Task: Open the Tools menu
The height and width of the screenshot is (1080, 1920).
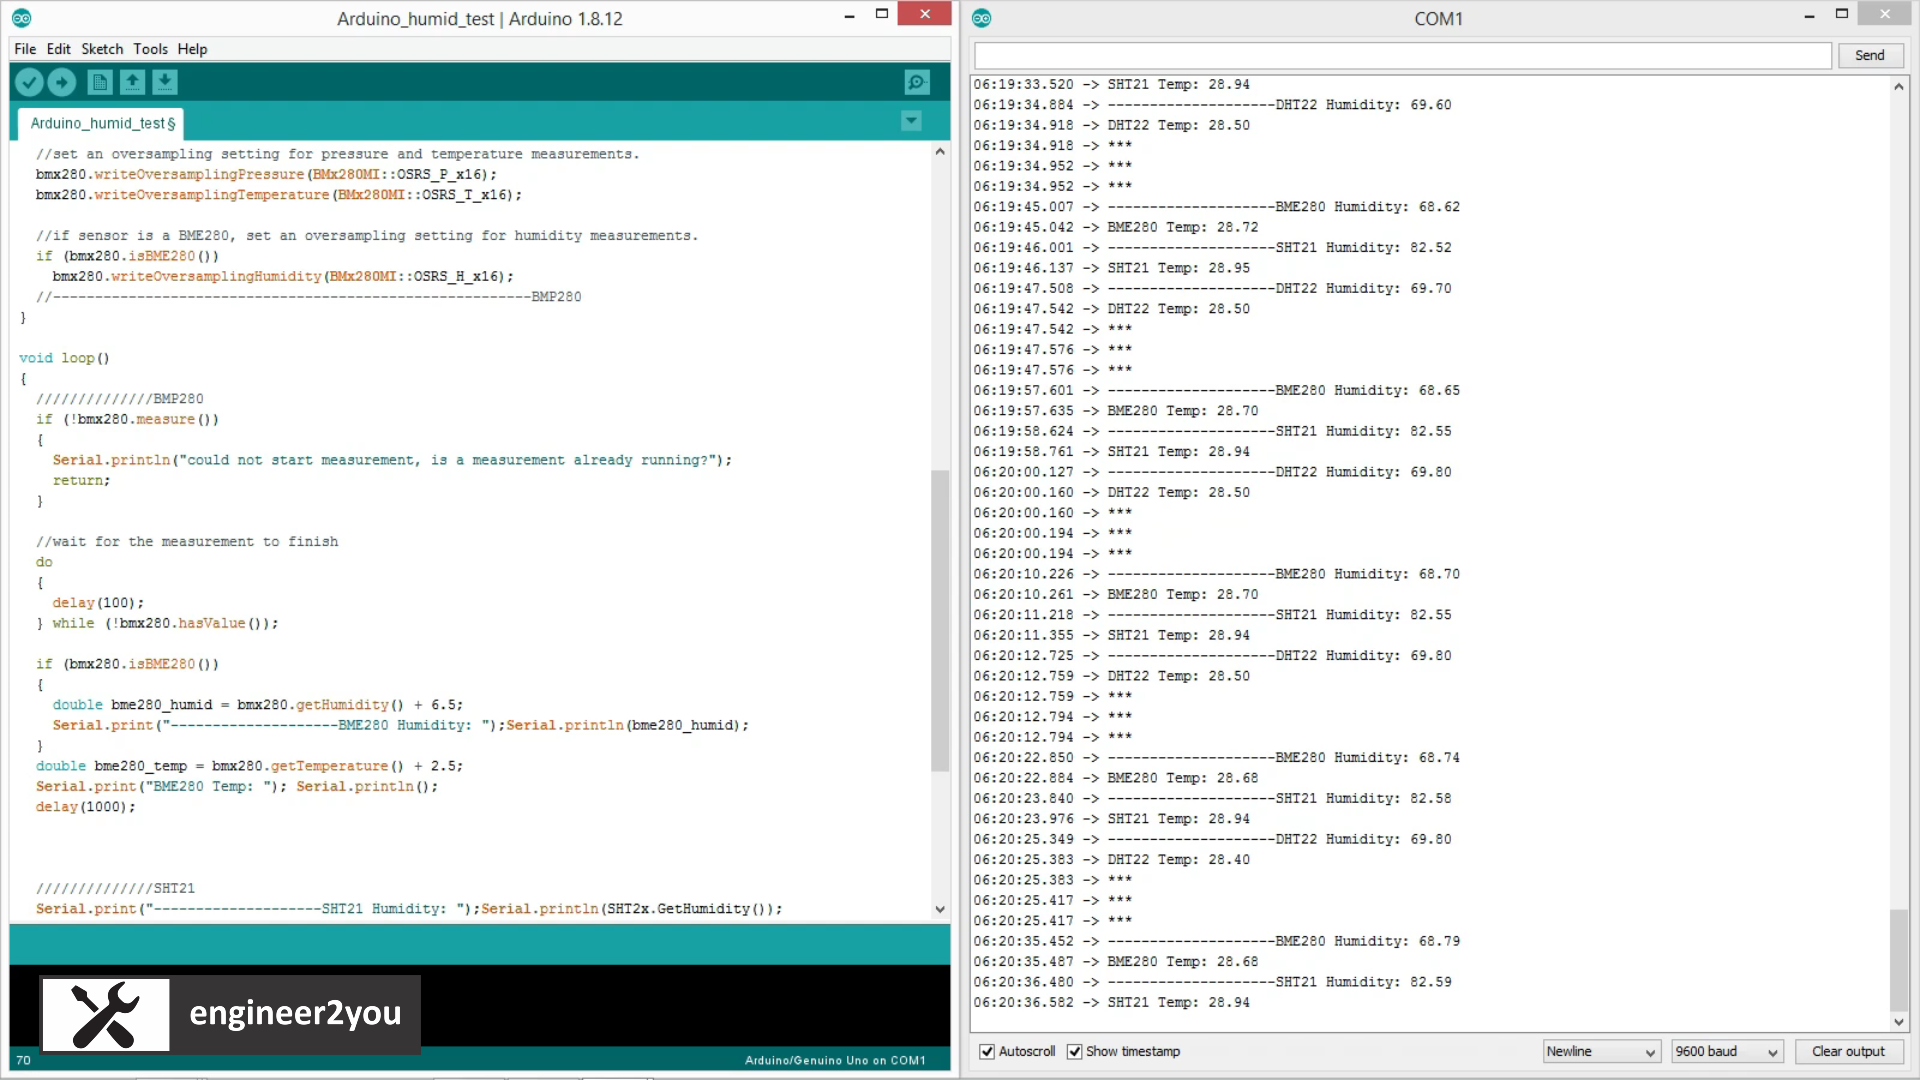Action: click(150, 49)
